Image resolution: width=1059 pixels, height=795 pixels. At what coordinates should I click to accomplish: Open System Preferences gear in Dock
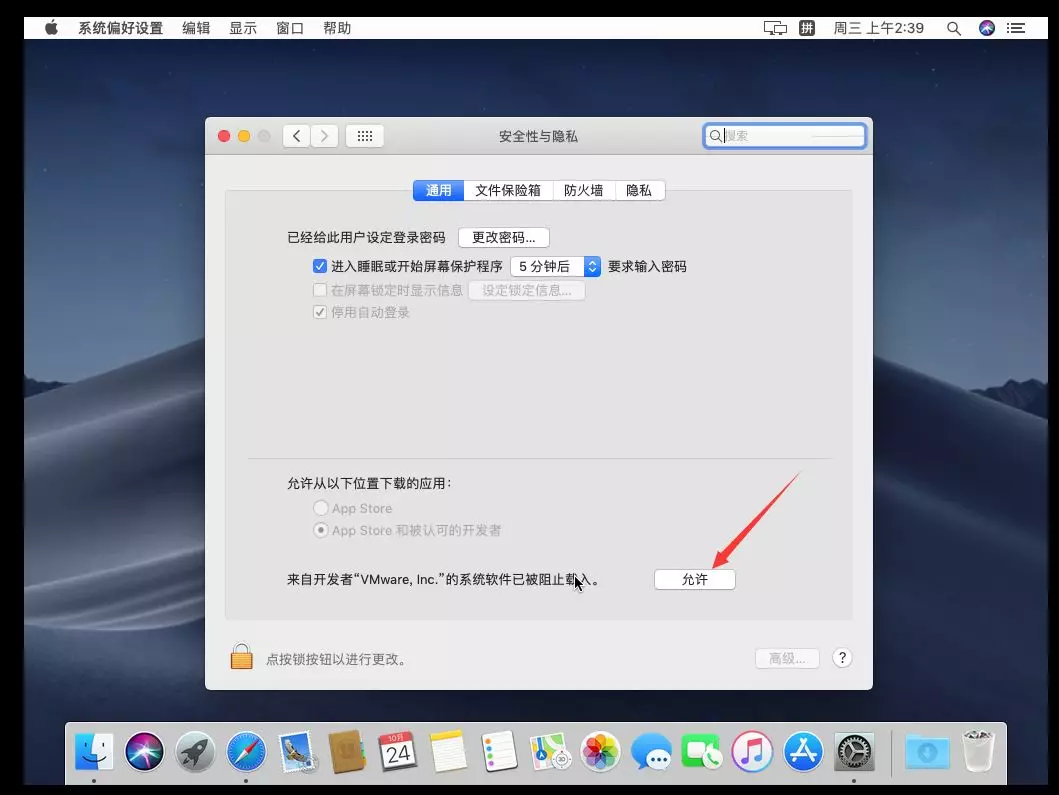[854, 751]
